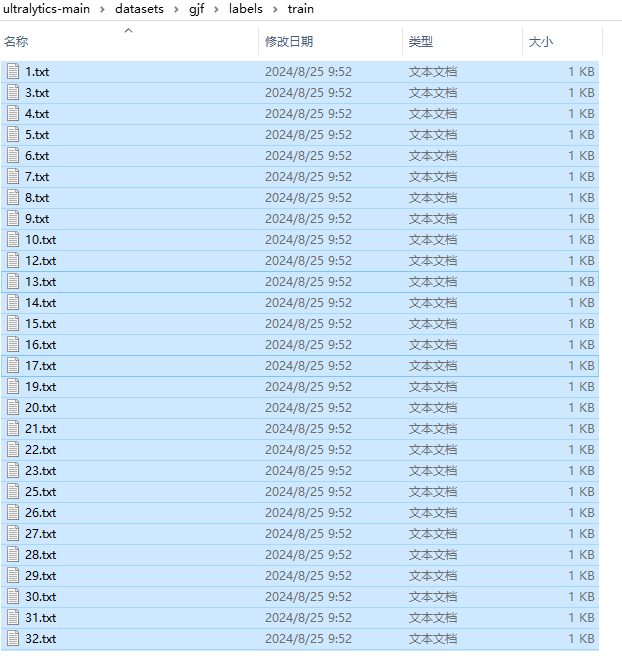Click the modified date of 1.txt
622x667 pixels.
(x=308, y=71)
